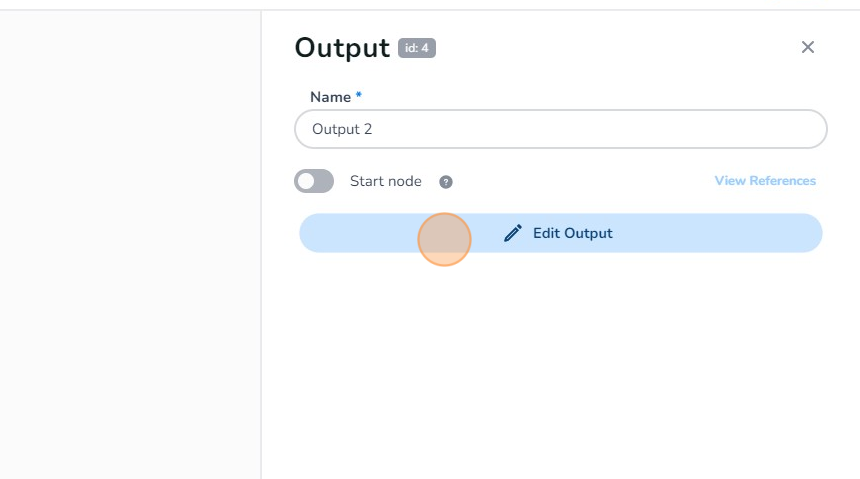Click the blue required asterisk by Name
This screenshot has height=479, width=860.
(359, 96)
